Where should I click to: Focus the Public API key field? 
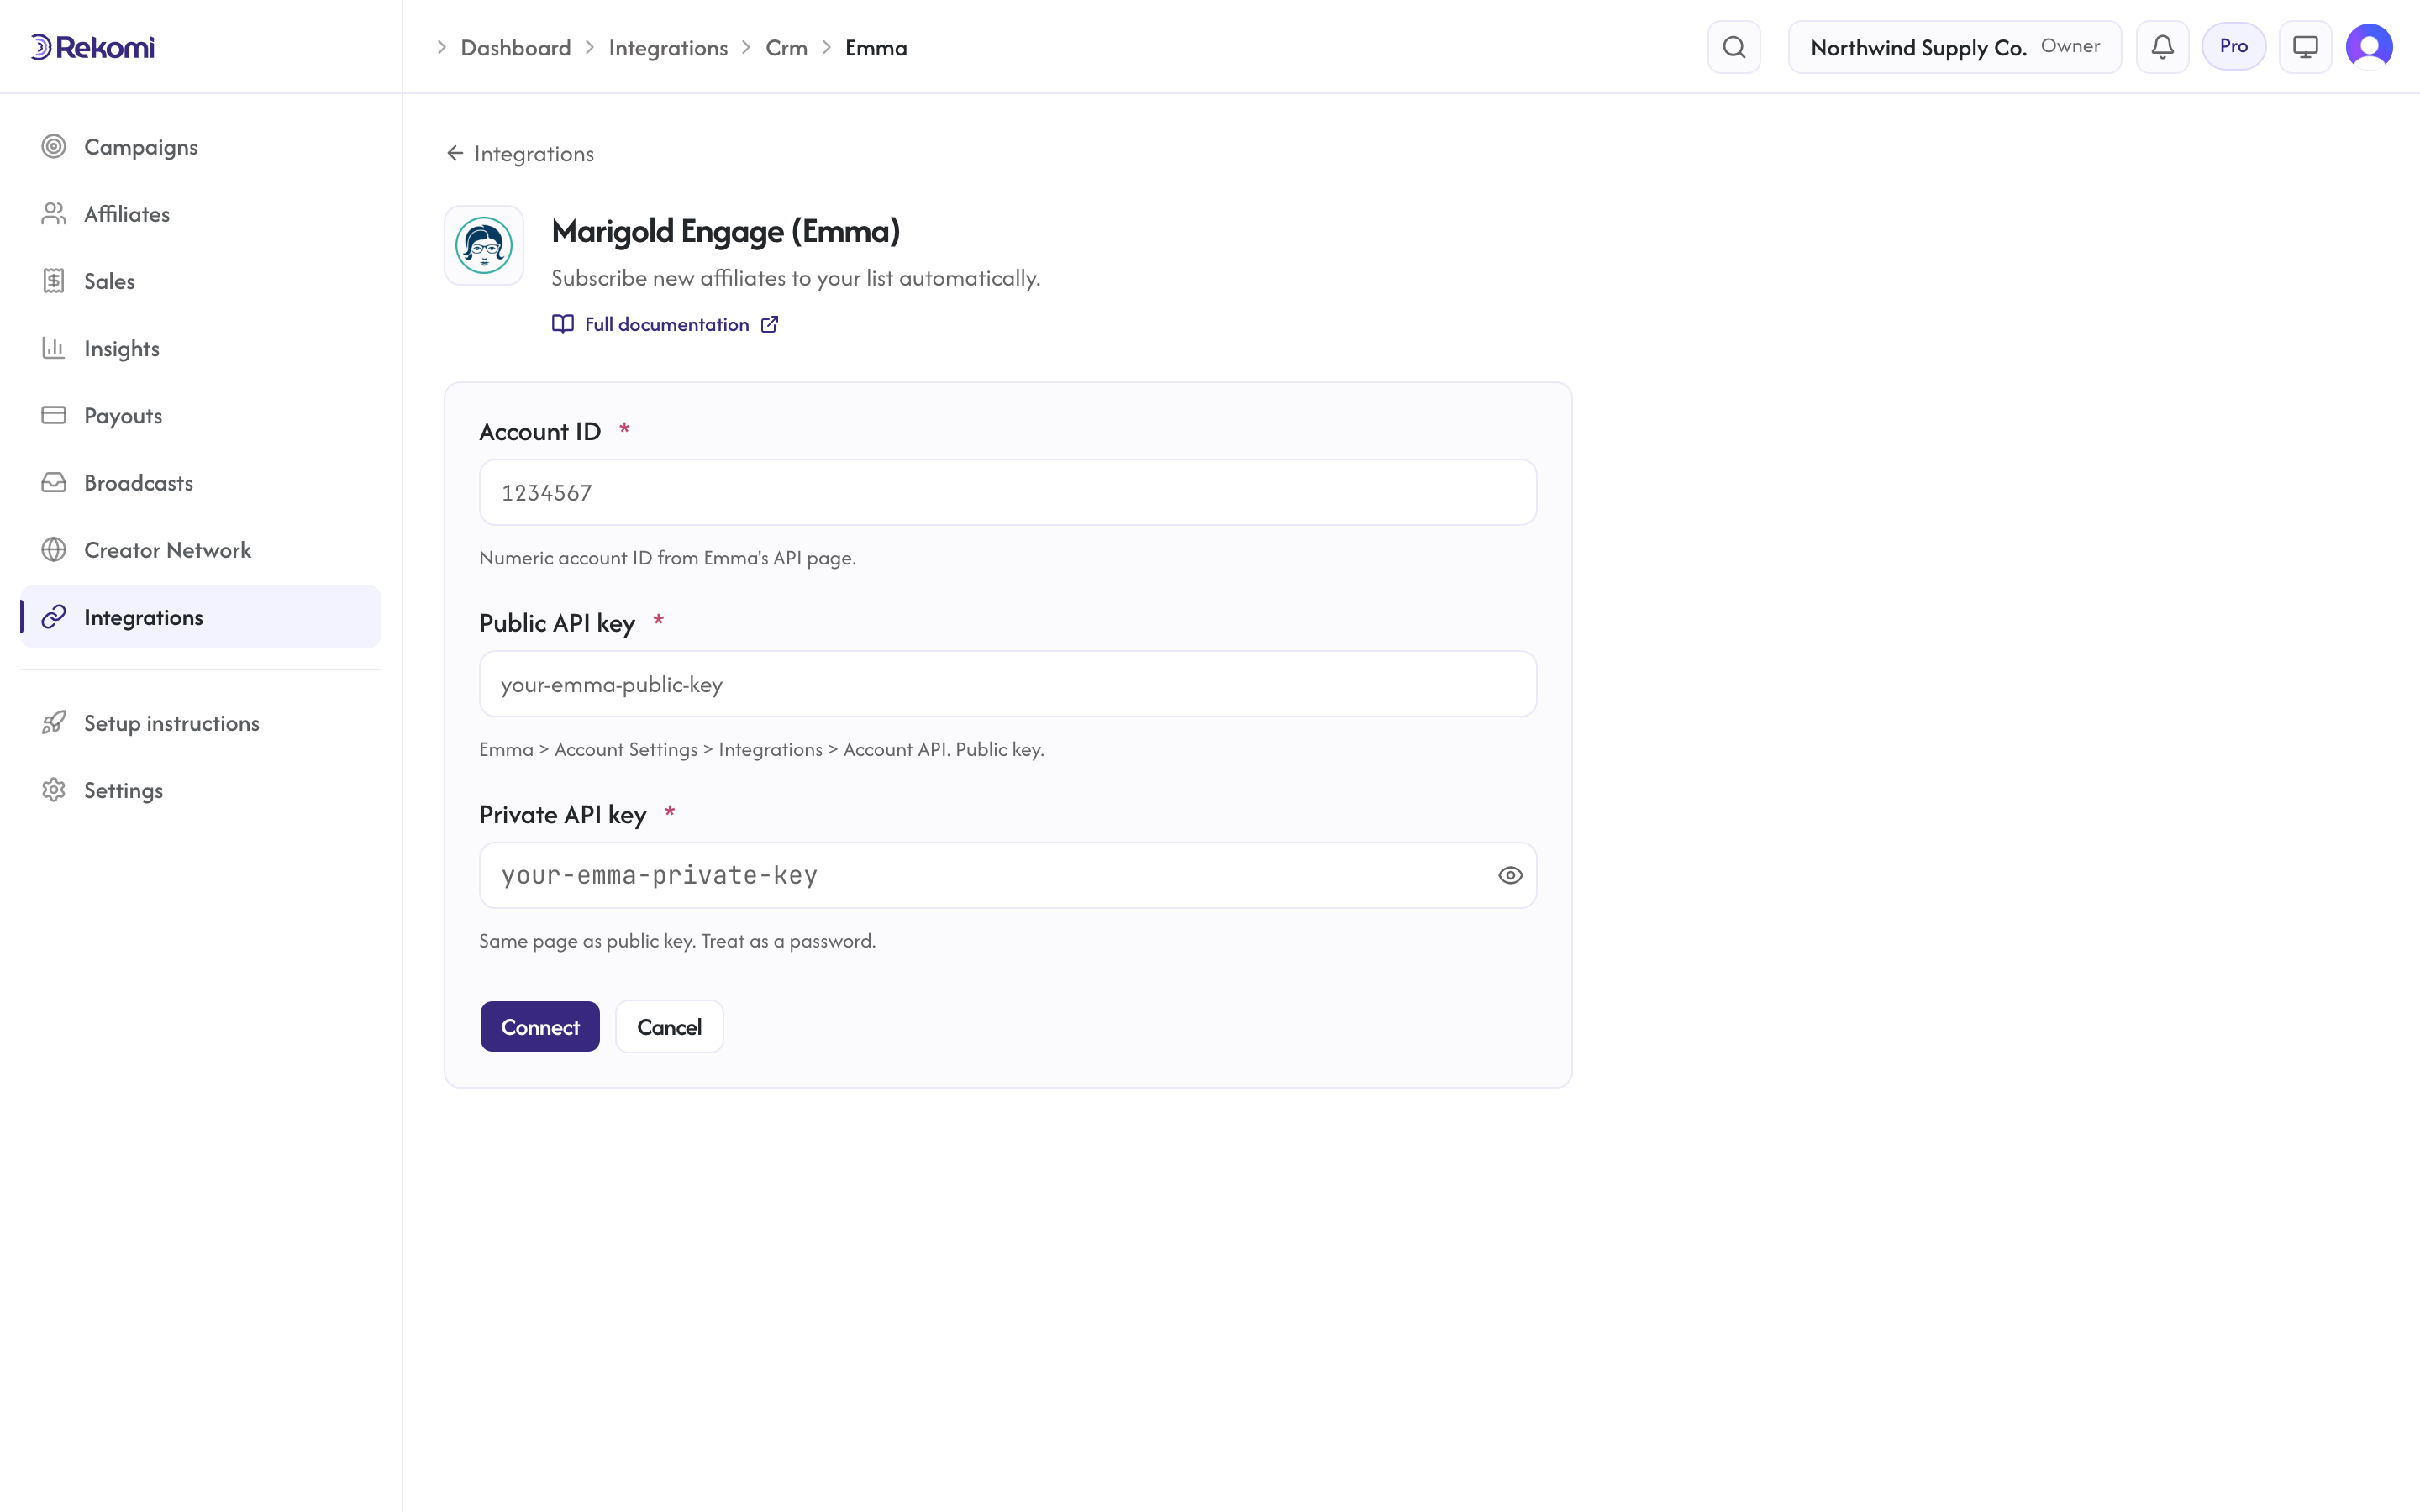tap(1008, 684)
